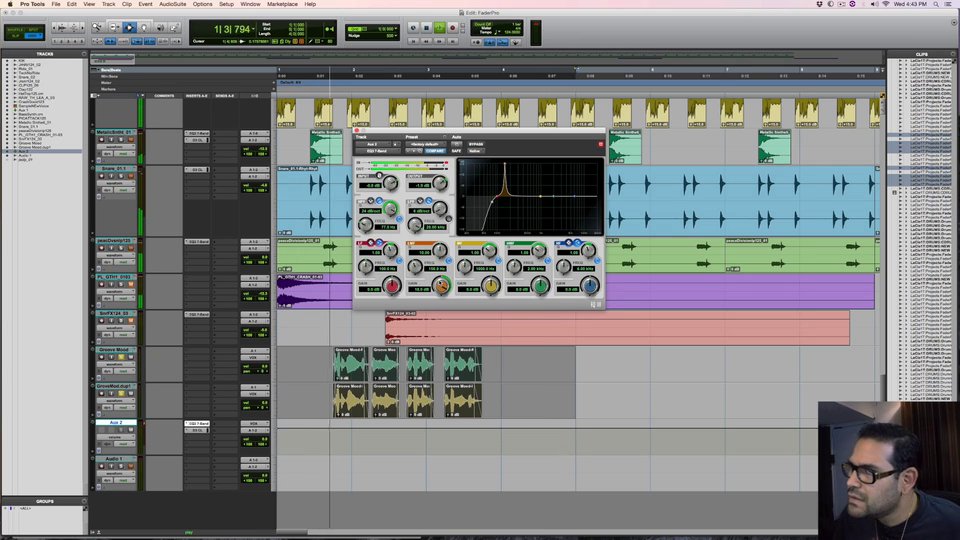Open Groove Mood track view selector
Viewport: 960px width, 540px height.
[115, 364]
